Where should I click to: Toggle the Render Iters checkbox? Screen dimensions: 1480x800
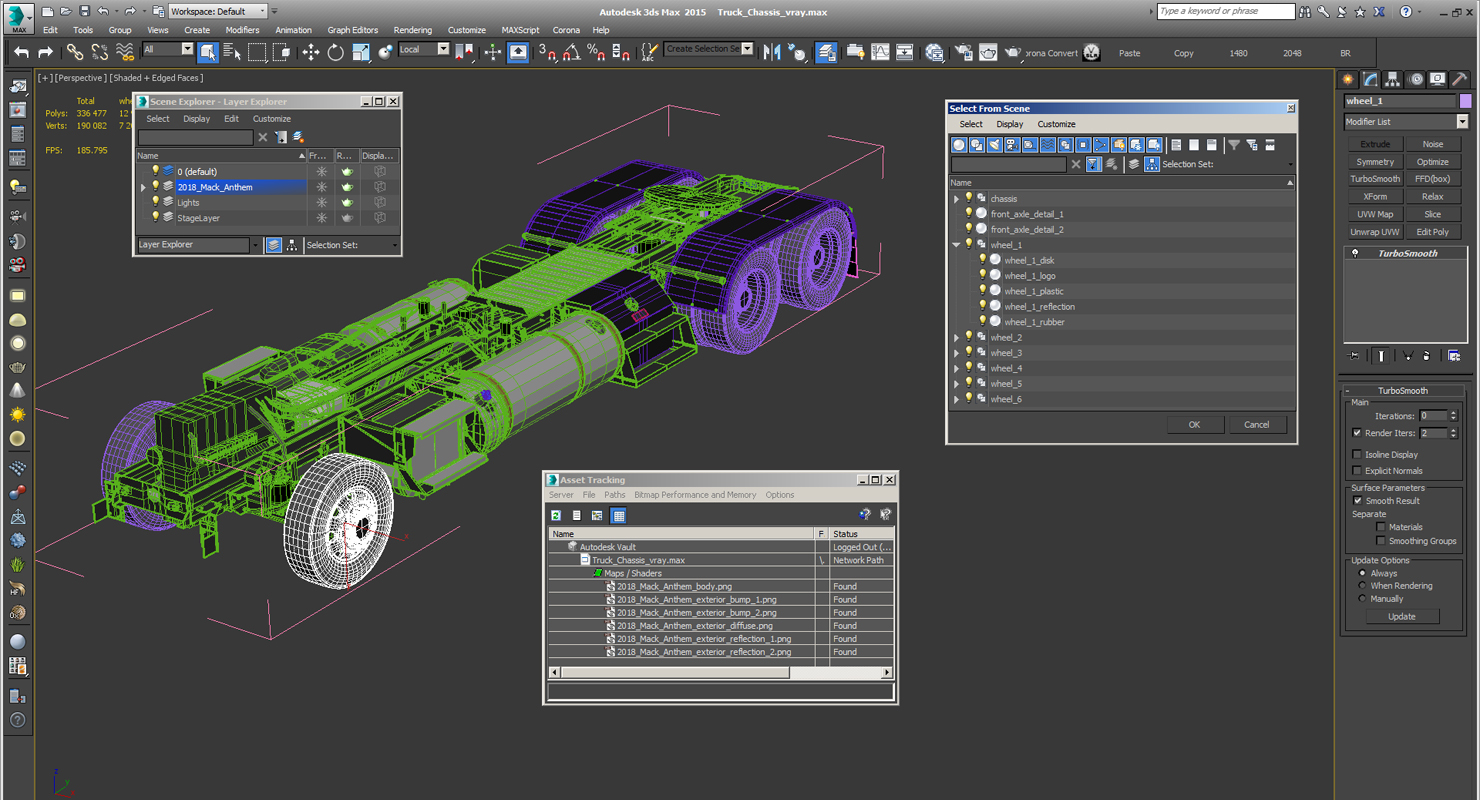pyautogui.click(x=1357, y=433)
